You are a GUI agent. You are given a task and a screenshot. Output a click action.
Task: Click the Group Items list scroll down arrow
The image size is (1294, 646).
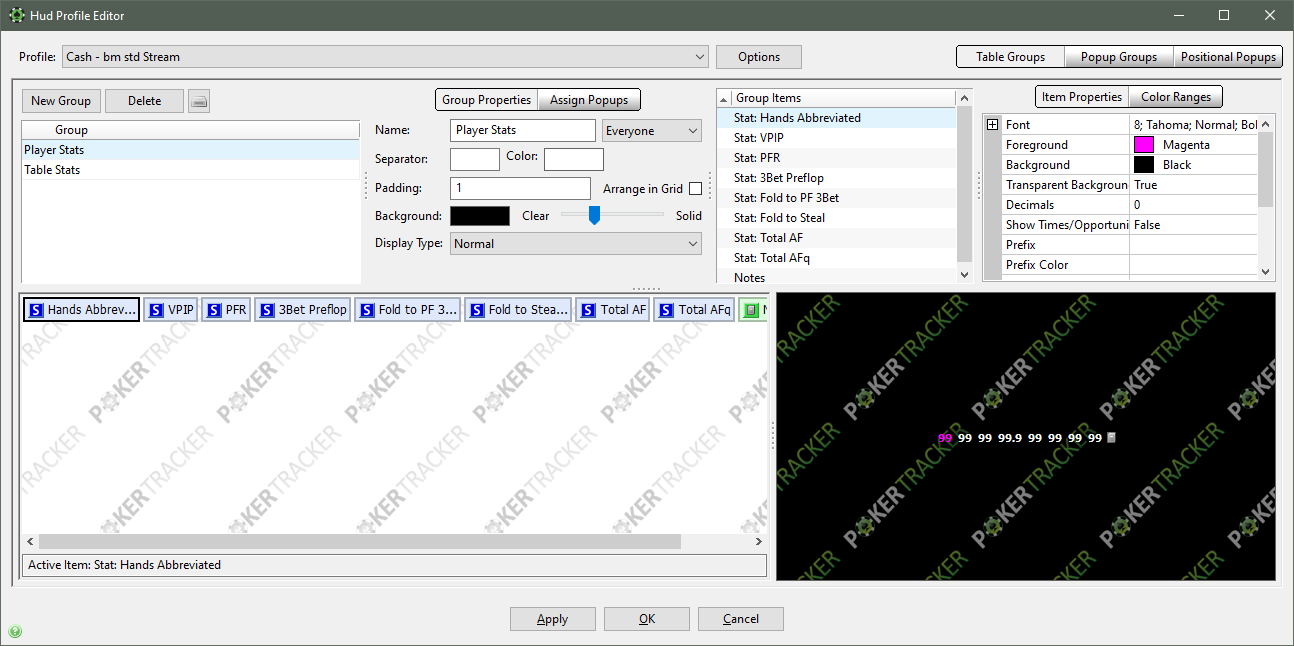965,274
